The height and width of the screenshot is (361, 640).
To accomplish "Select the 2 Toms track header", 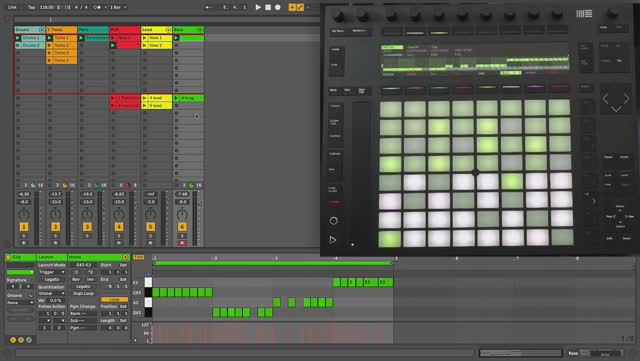I will [x=61, y=30].
